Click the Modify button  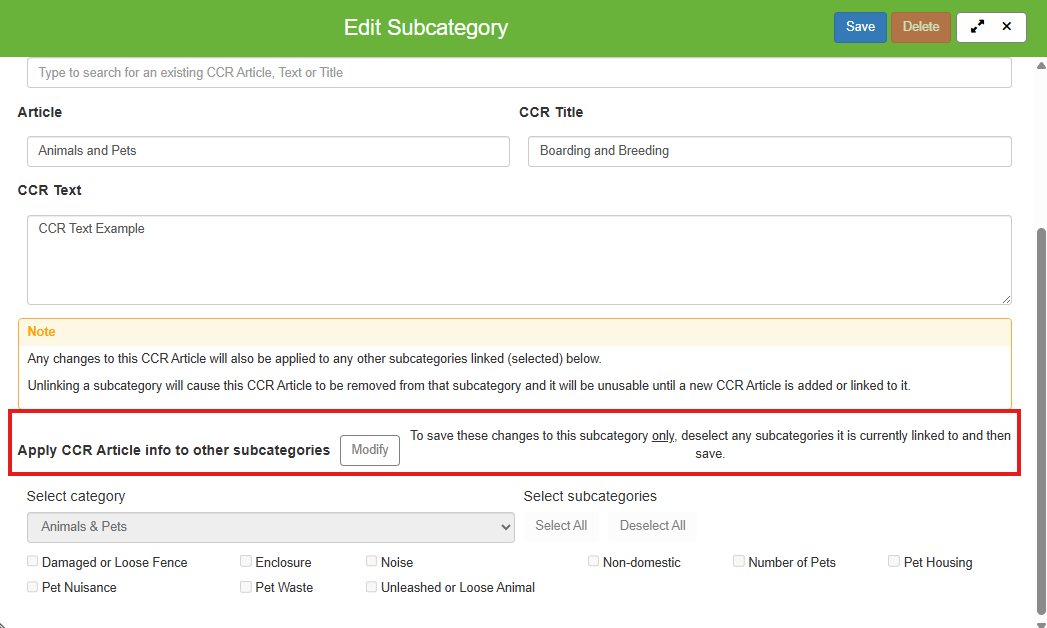click(x=370, y=450)
